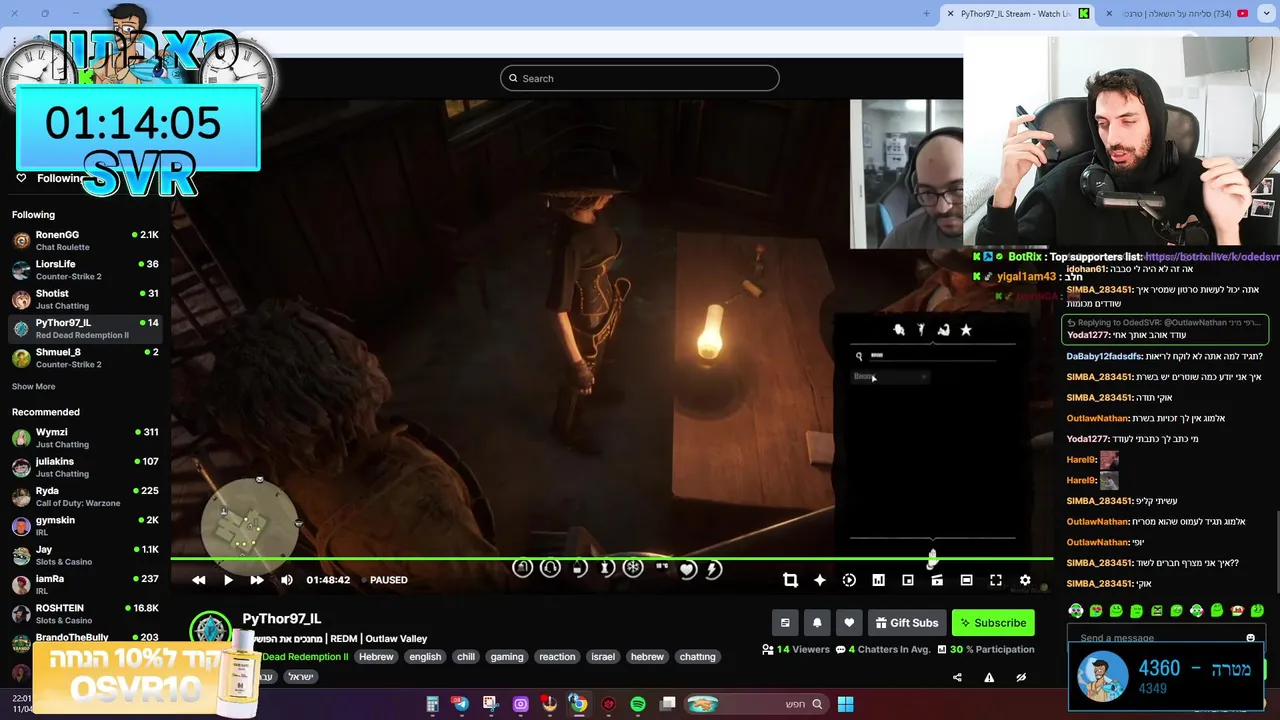Open gymskin recommended channel

tap(85, 526)
